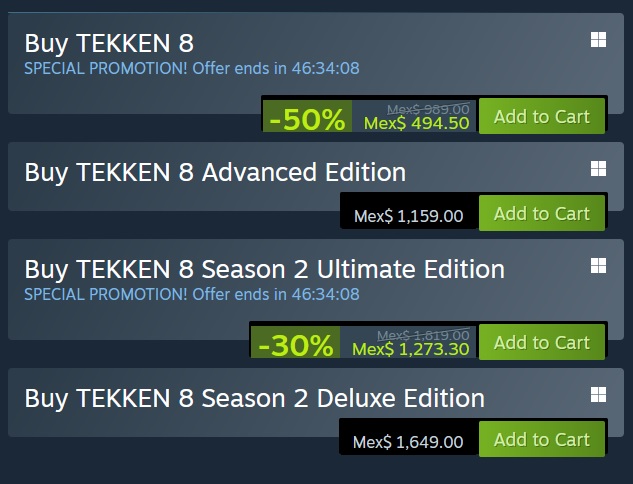Click the -50% discount badge
Screen dimensions: 633x484
click(307, 116)
